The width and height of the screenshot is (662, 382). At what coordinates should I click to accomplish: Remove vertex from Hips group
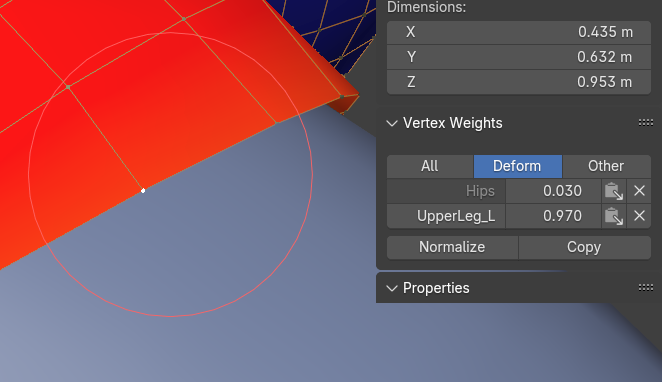click(x=639, y=191)
